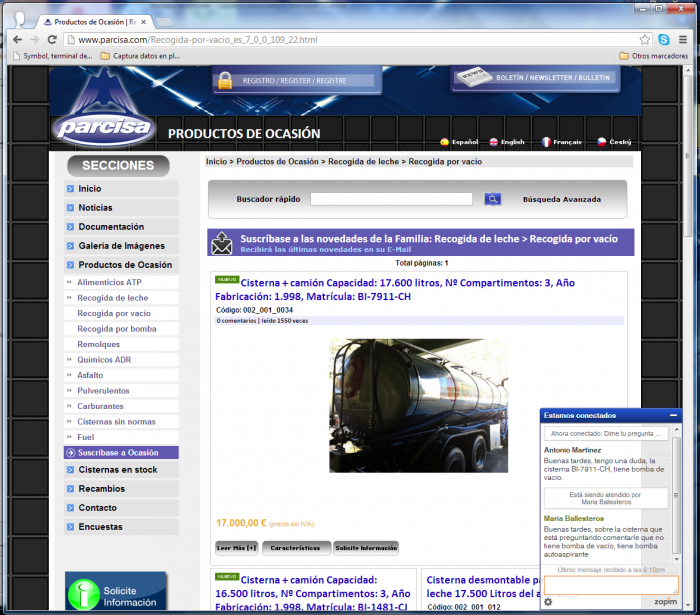Screen dimensions: 700x615
Task: Click the quick search magnifier icon
Action: point(492,199)
